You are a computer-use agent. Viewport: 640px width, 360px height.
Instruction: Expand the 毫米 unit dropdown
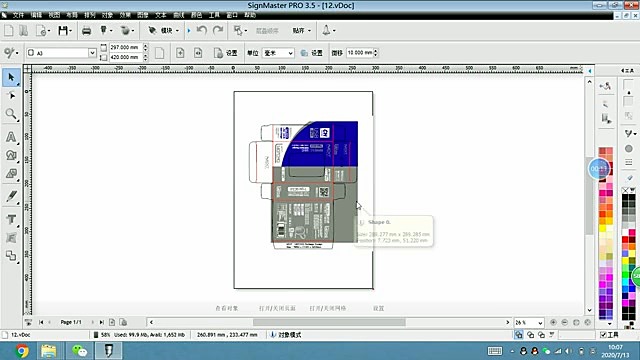click(x=290, y=53)
